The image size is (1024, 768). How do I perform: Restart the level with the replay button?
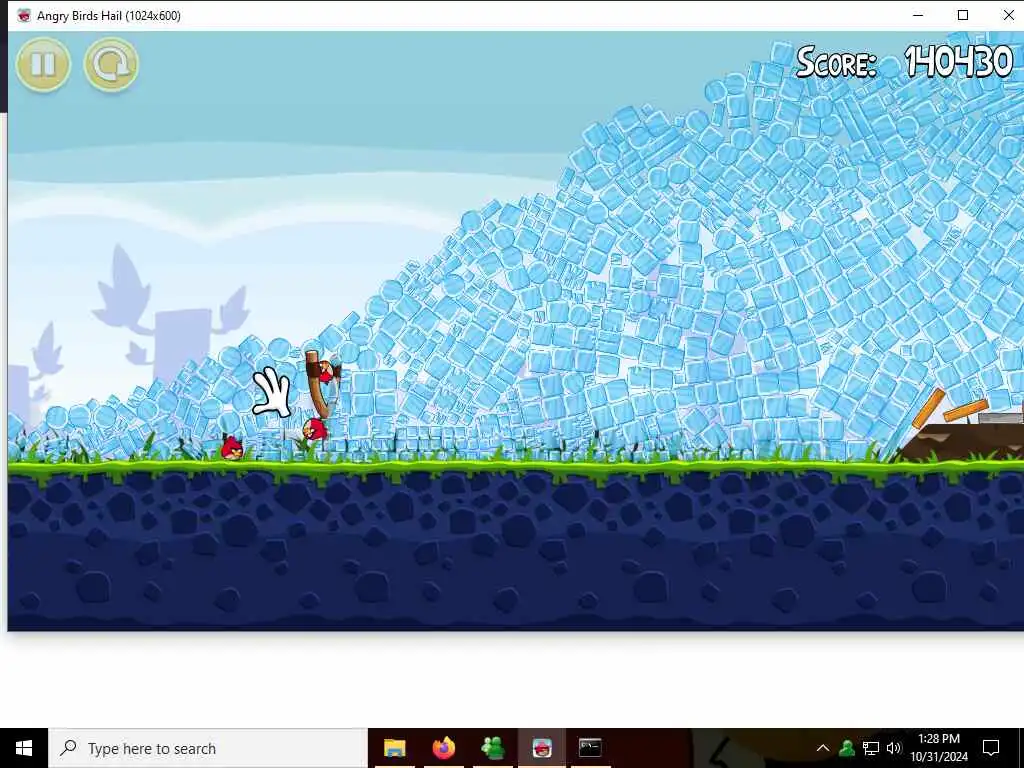[111, 64]
